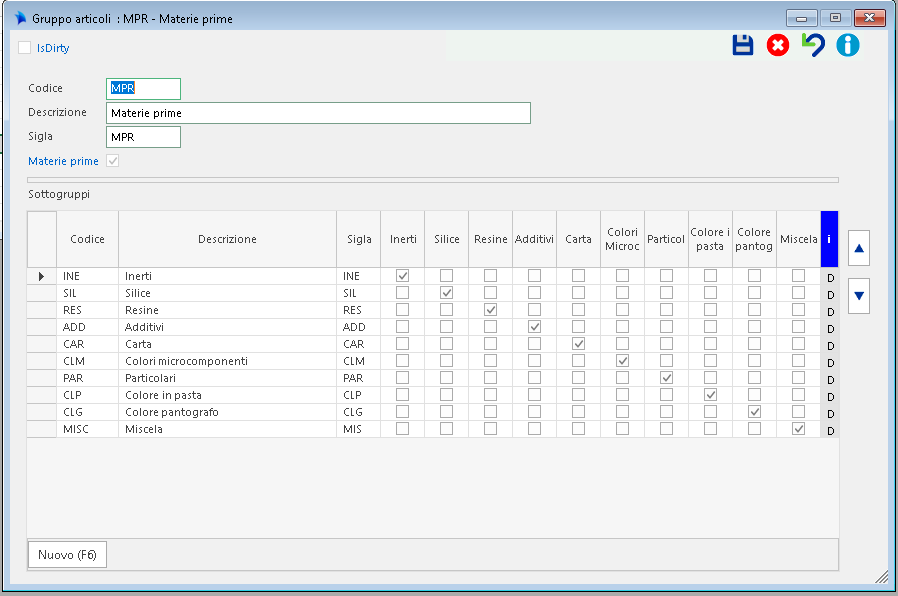Click the Nuovo (F6) button
The width and height of the screenshot is (898, 596).
(x=67, y=555)
